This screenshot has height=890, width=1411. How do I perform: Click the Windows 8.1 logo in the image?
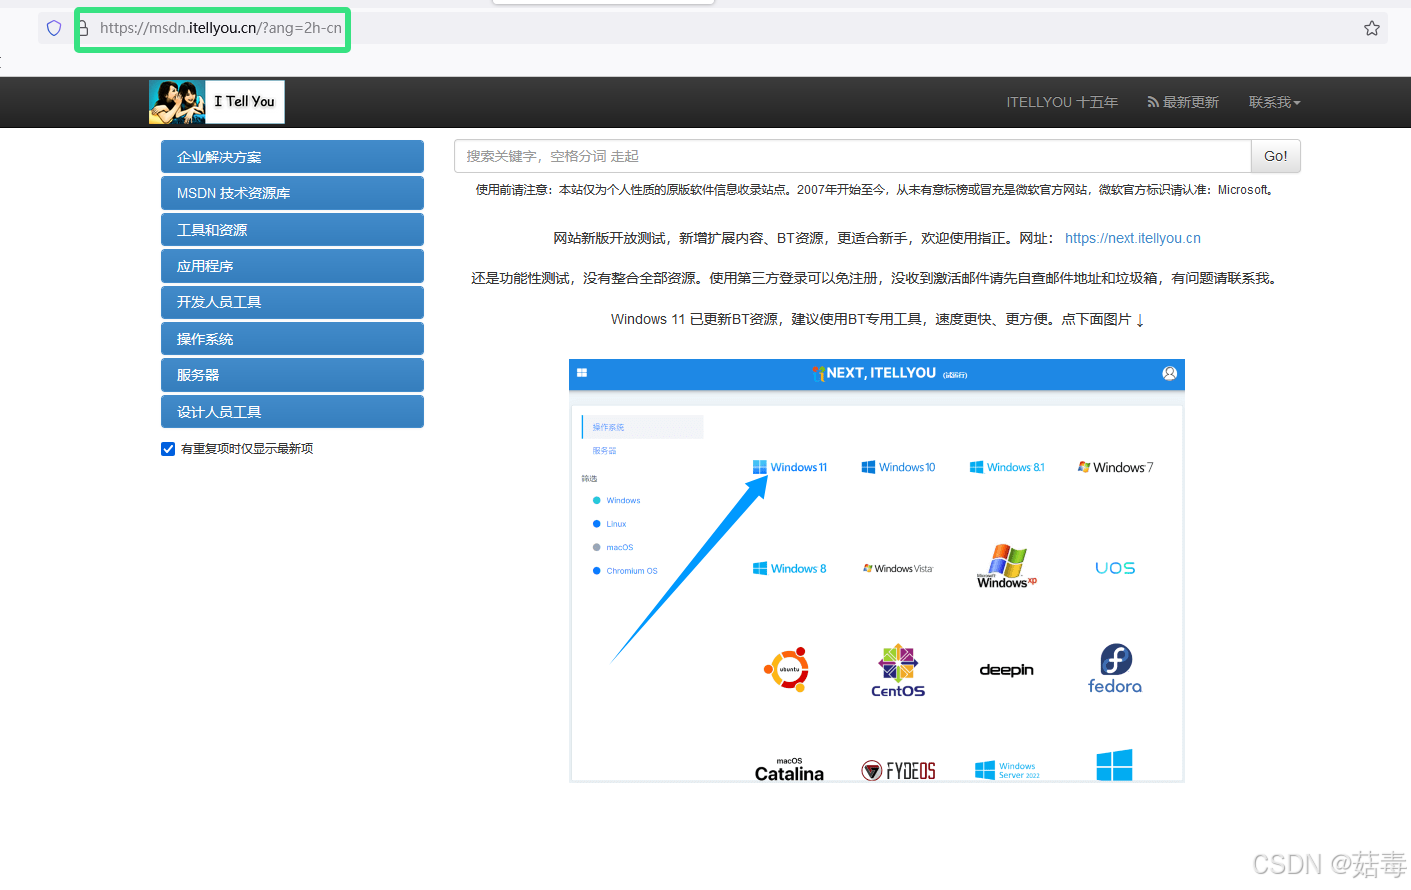[x=1007, y=467]
